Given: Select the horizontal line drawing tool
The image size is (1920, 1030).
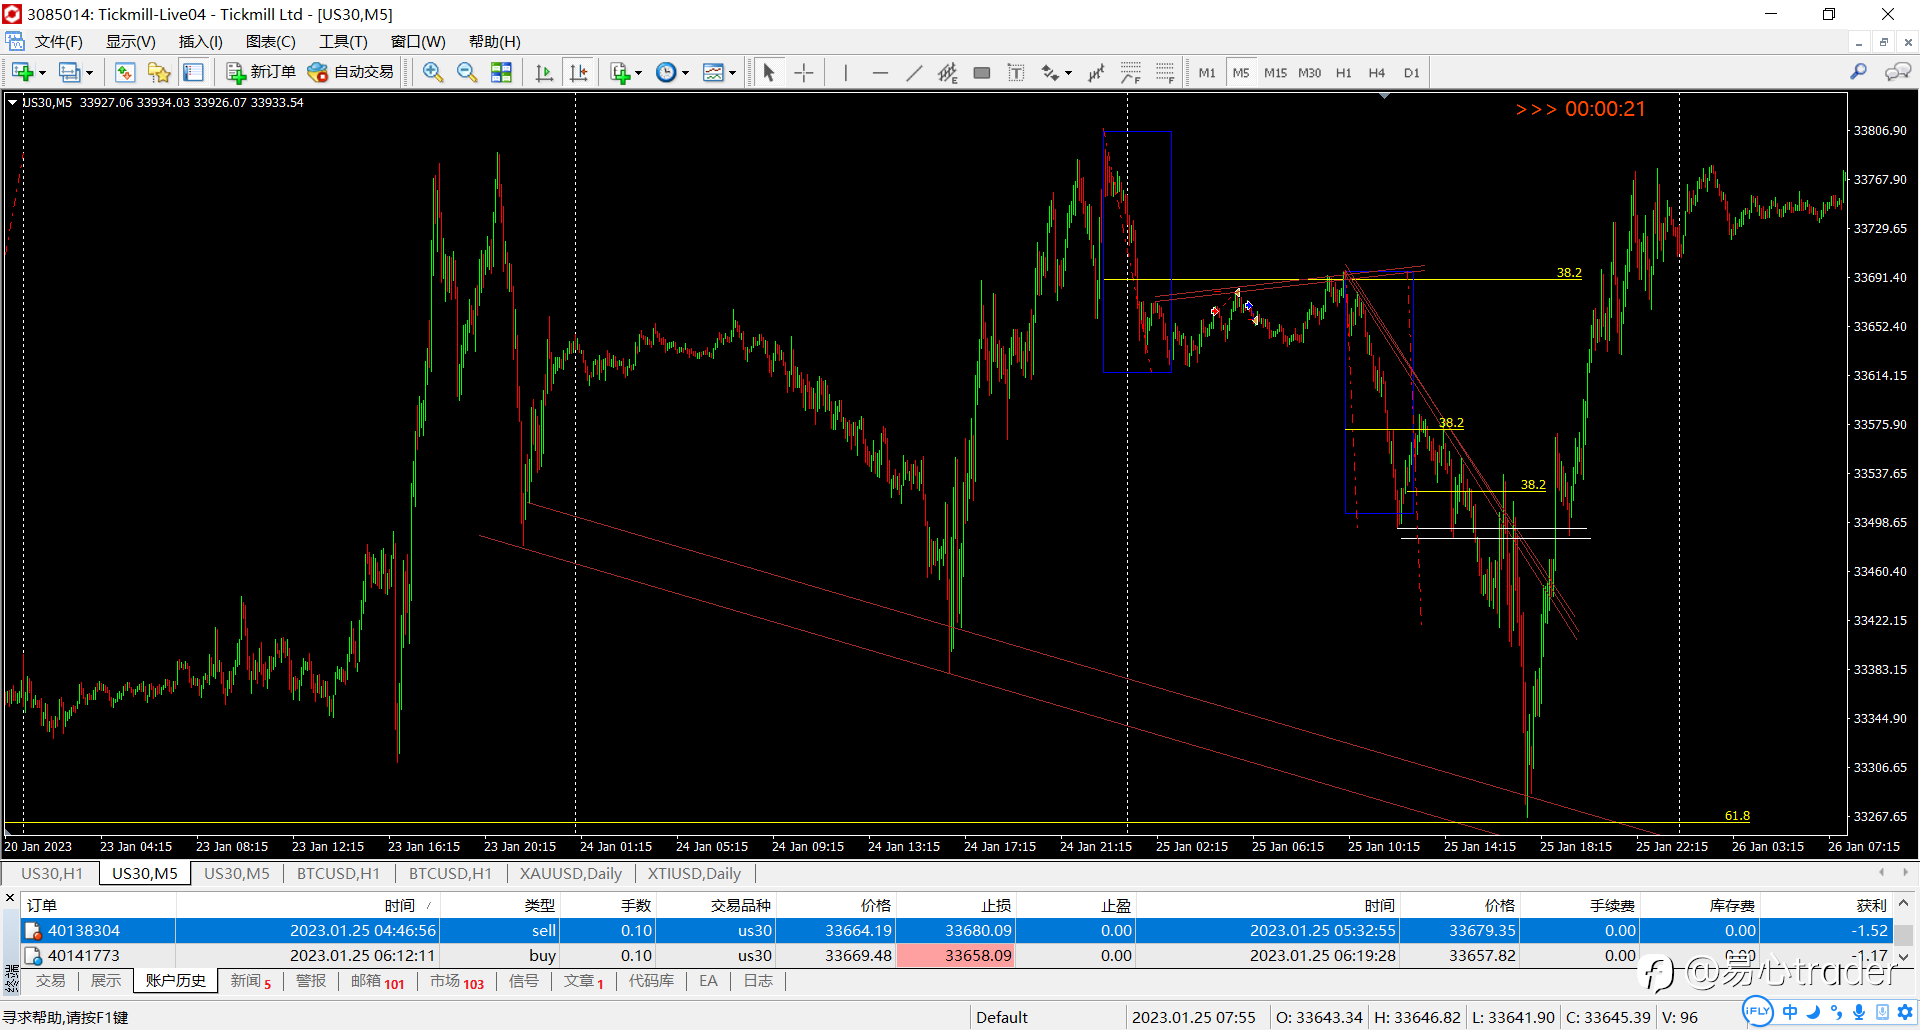Looking at the screenshot, I should 880,72.
